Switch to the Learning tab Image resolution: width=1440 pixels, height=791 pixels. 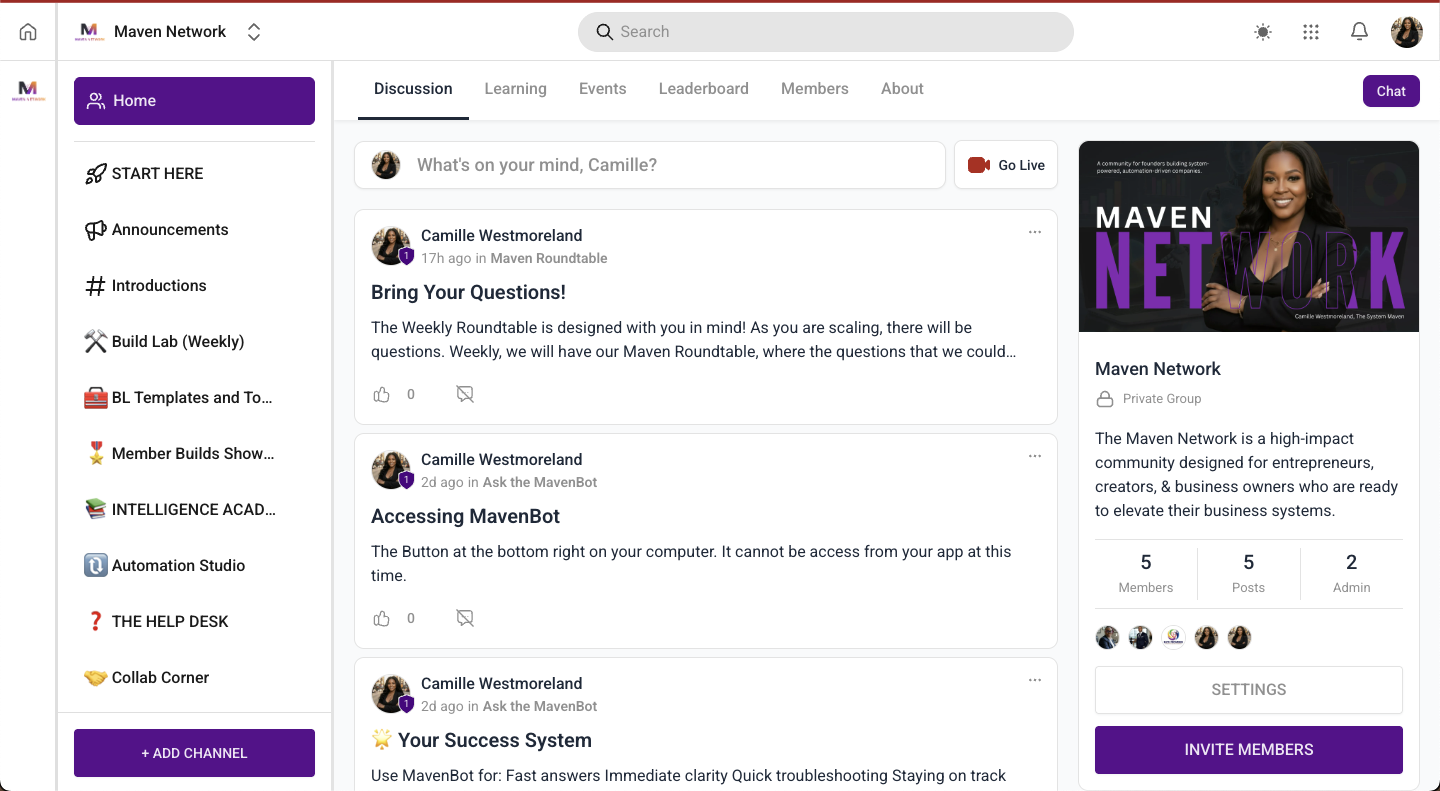coord(515,89)
